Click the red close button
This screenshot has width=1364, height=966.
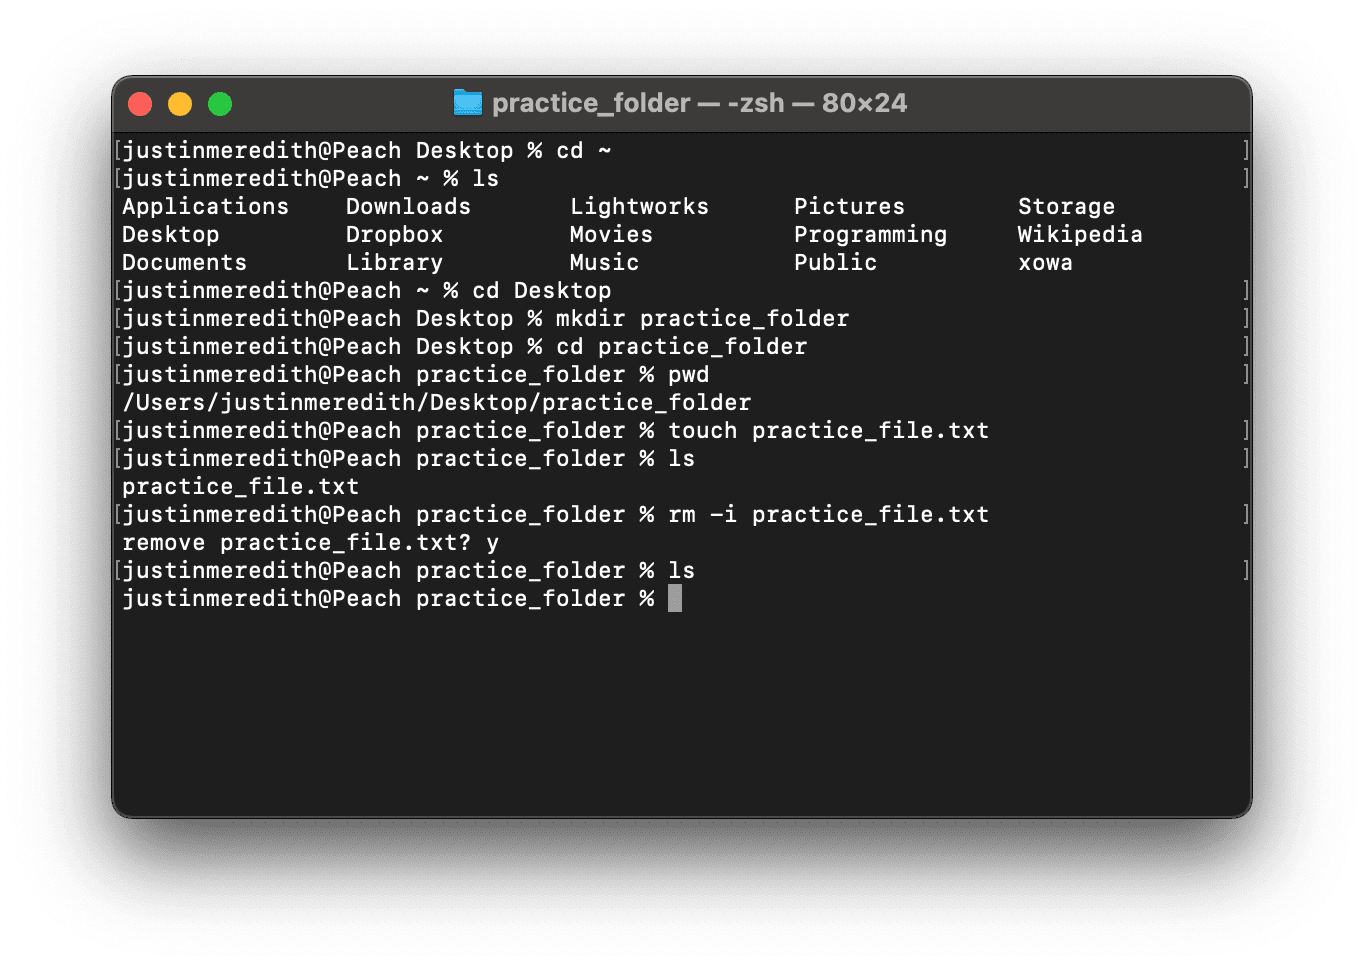coord(139,103)
